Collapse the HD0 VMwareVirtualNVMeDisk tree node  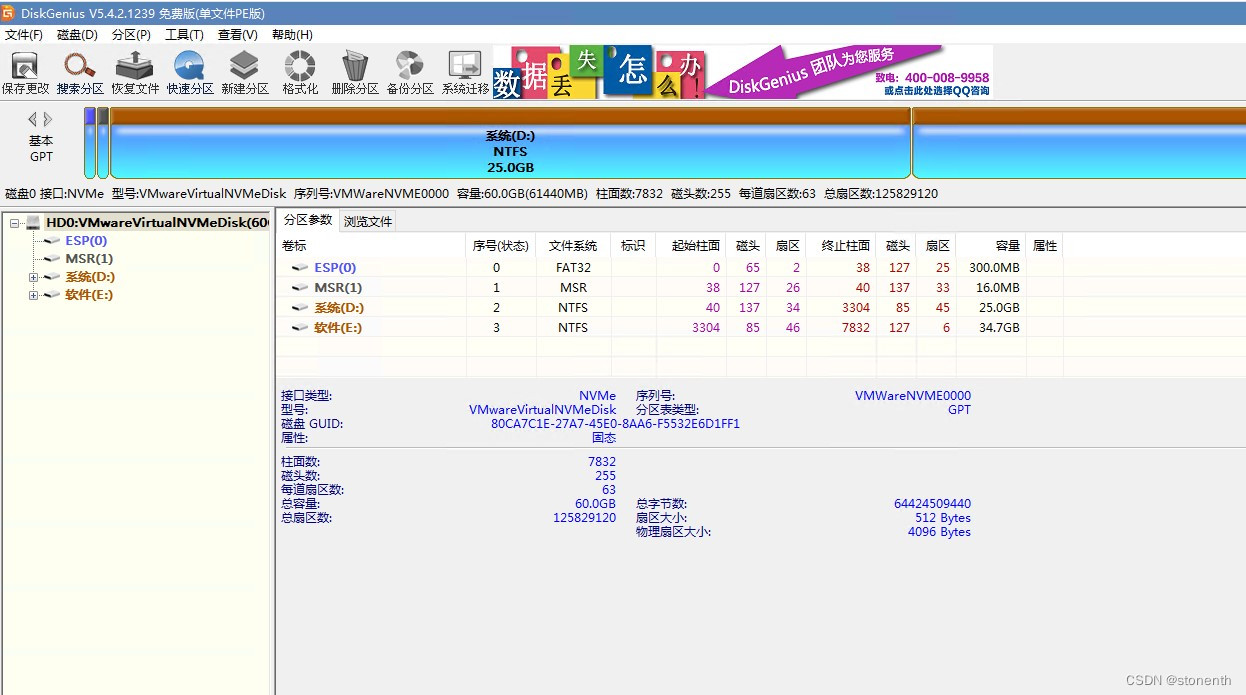pos(14,223)
